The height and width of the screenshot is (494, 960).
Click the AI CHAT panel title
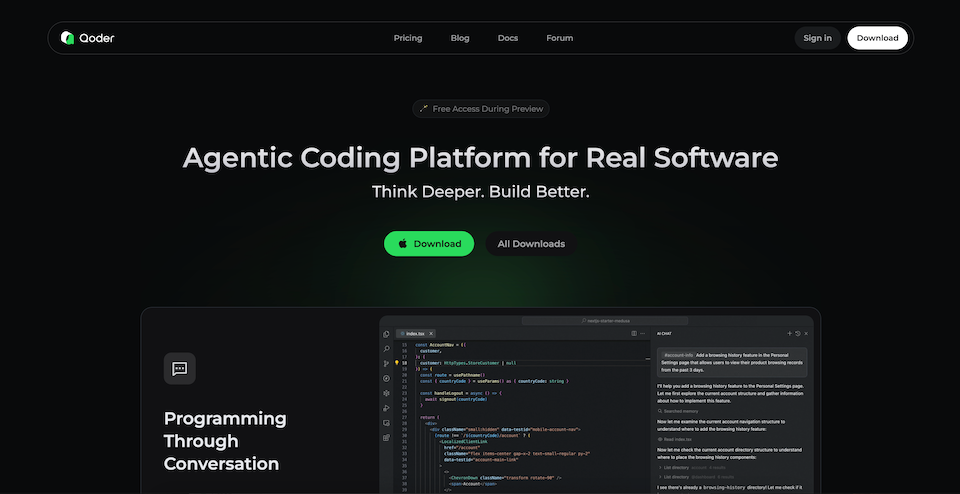tap(664, 334)
